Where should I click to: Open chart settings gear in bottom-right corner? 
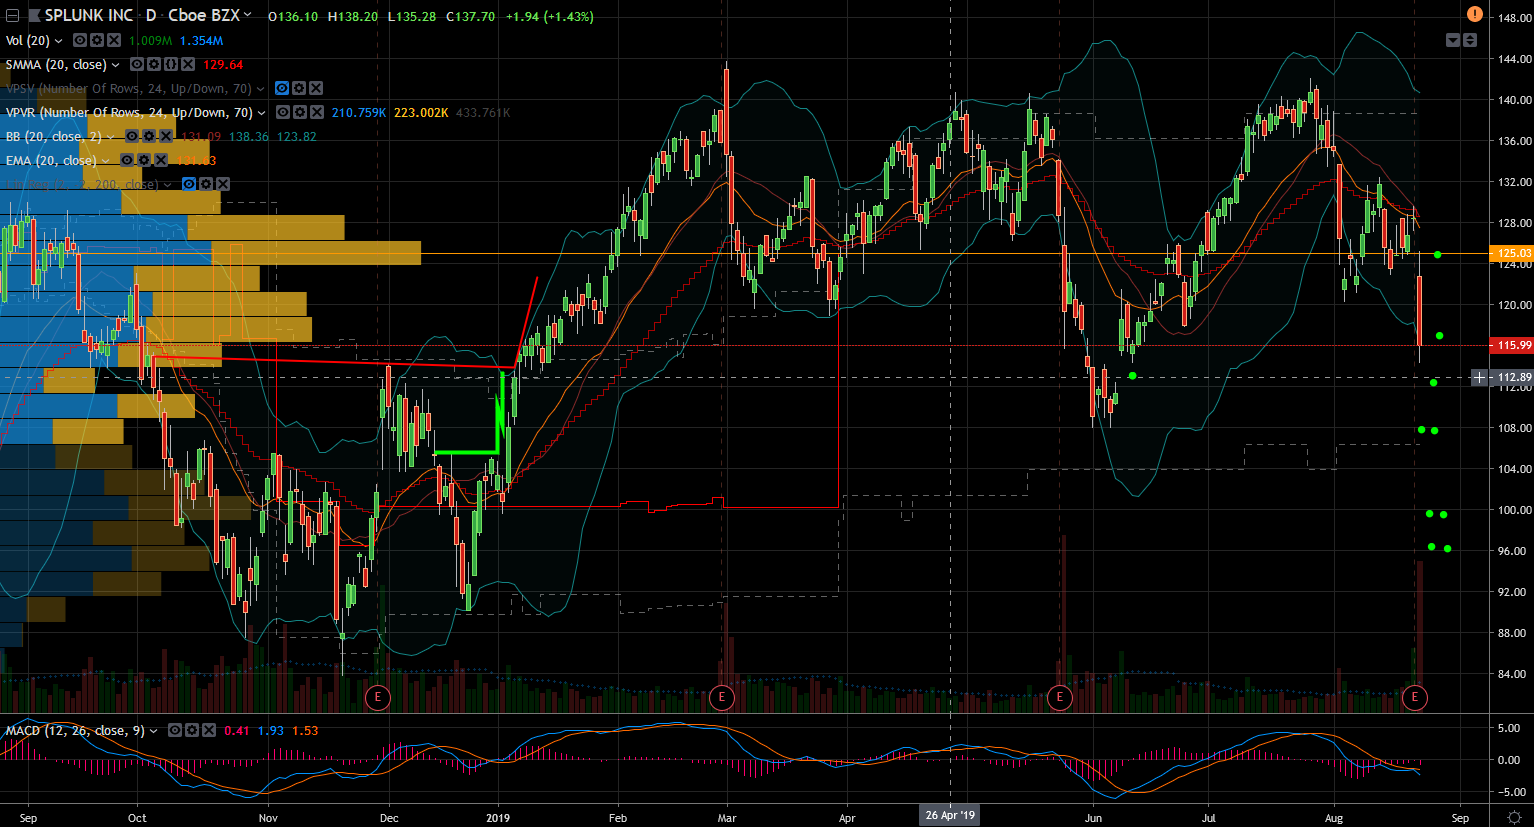[1515, 817]
